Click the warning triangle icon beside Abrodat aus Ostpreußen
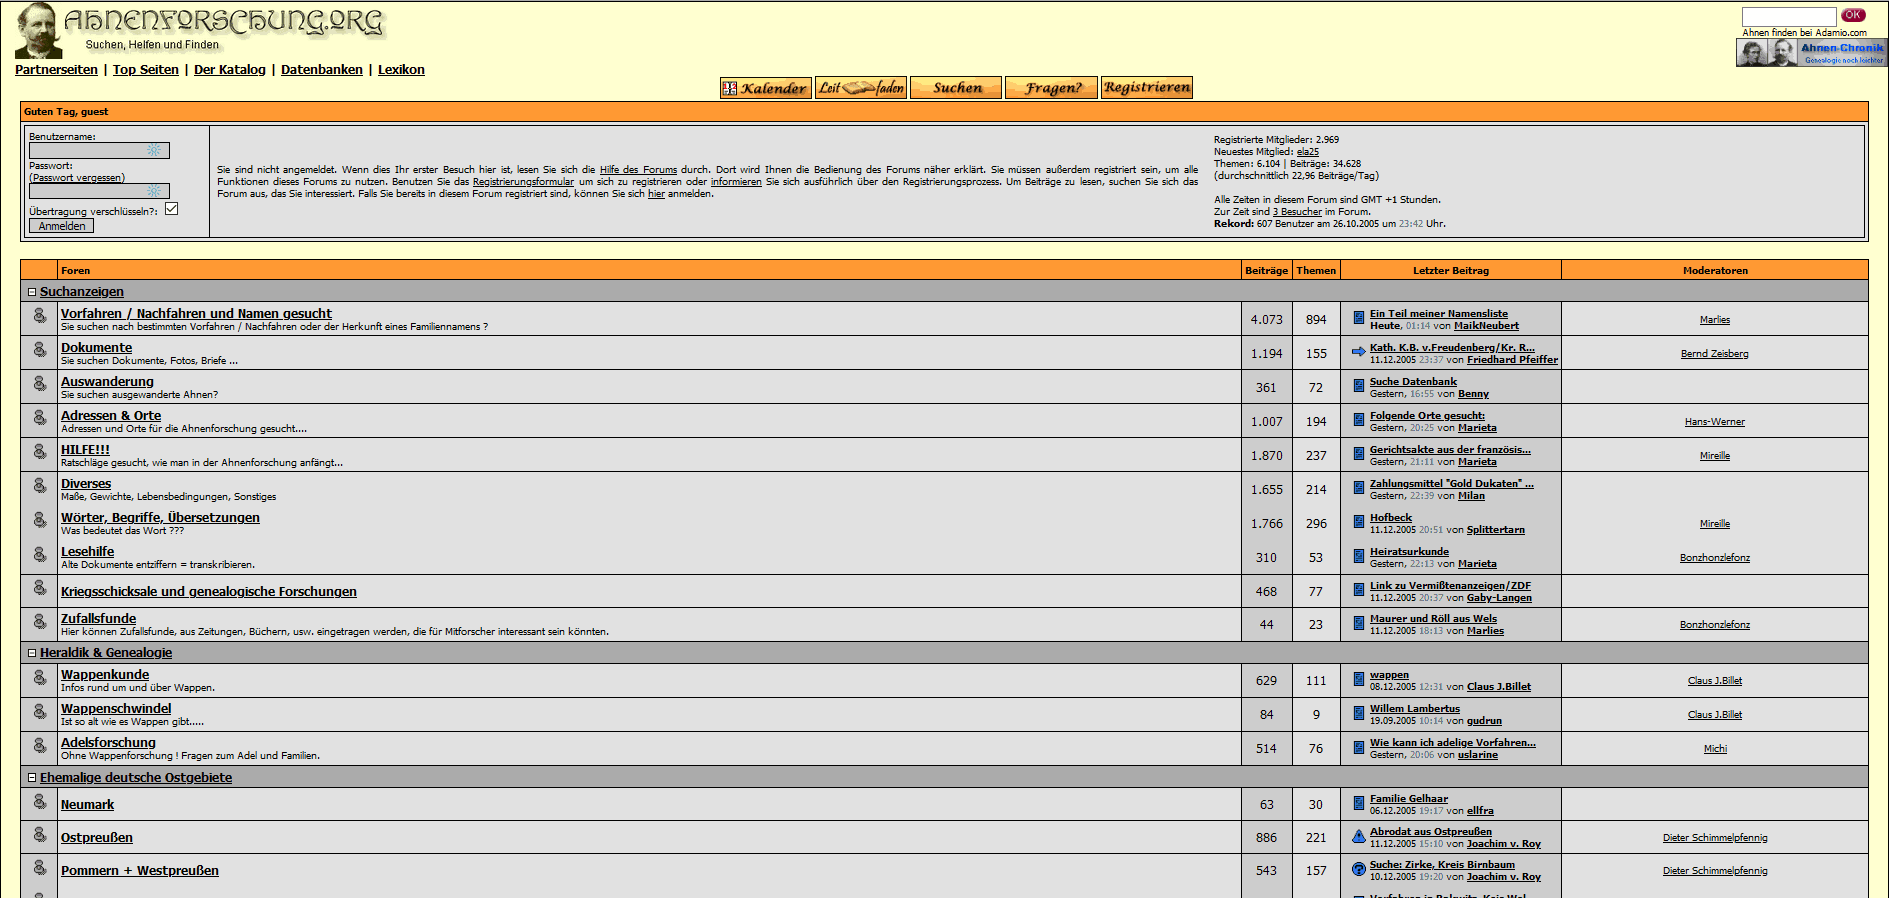The image size is (1889, 898). tap(1358, 837)
